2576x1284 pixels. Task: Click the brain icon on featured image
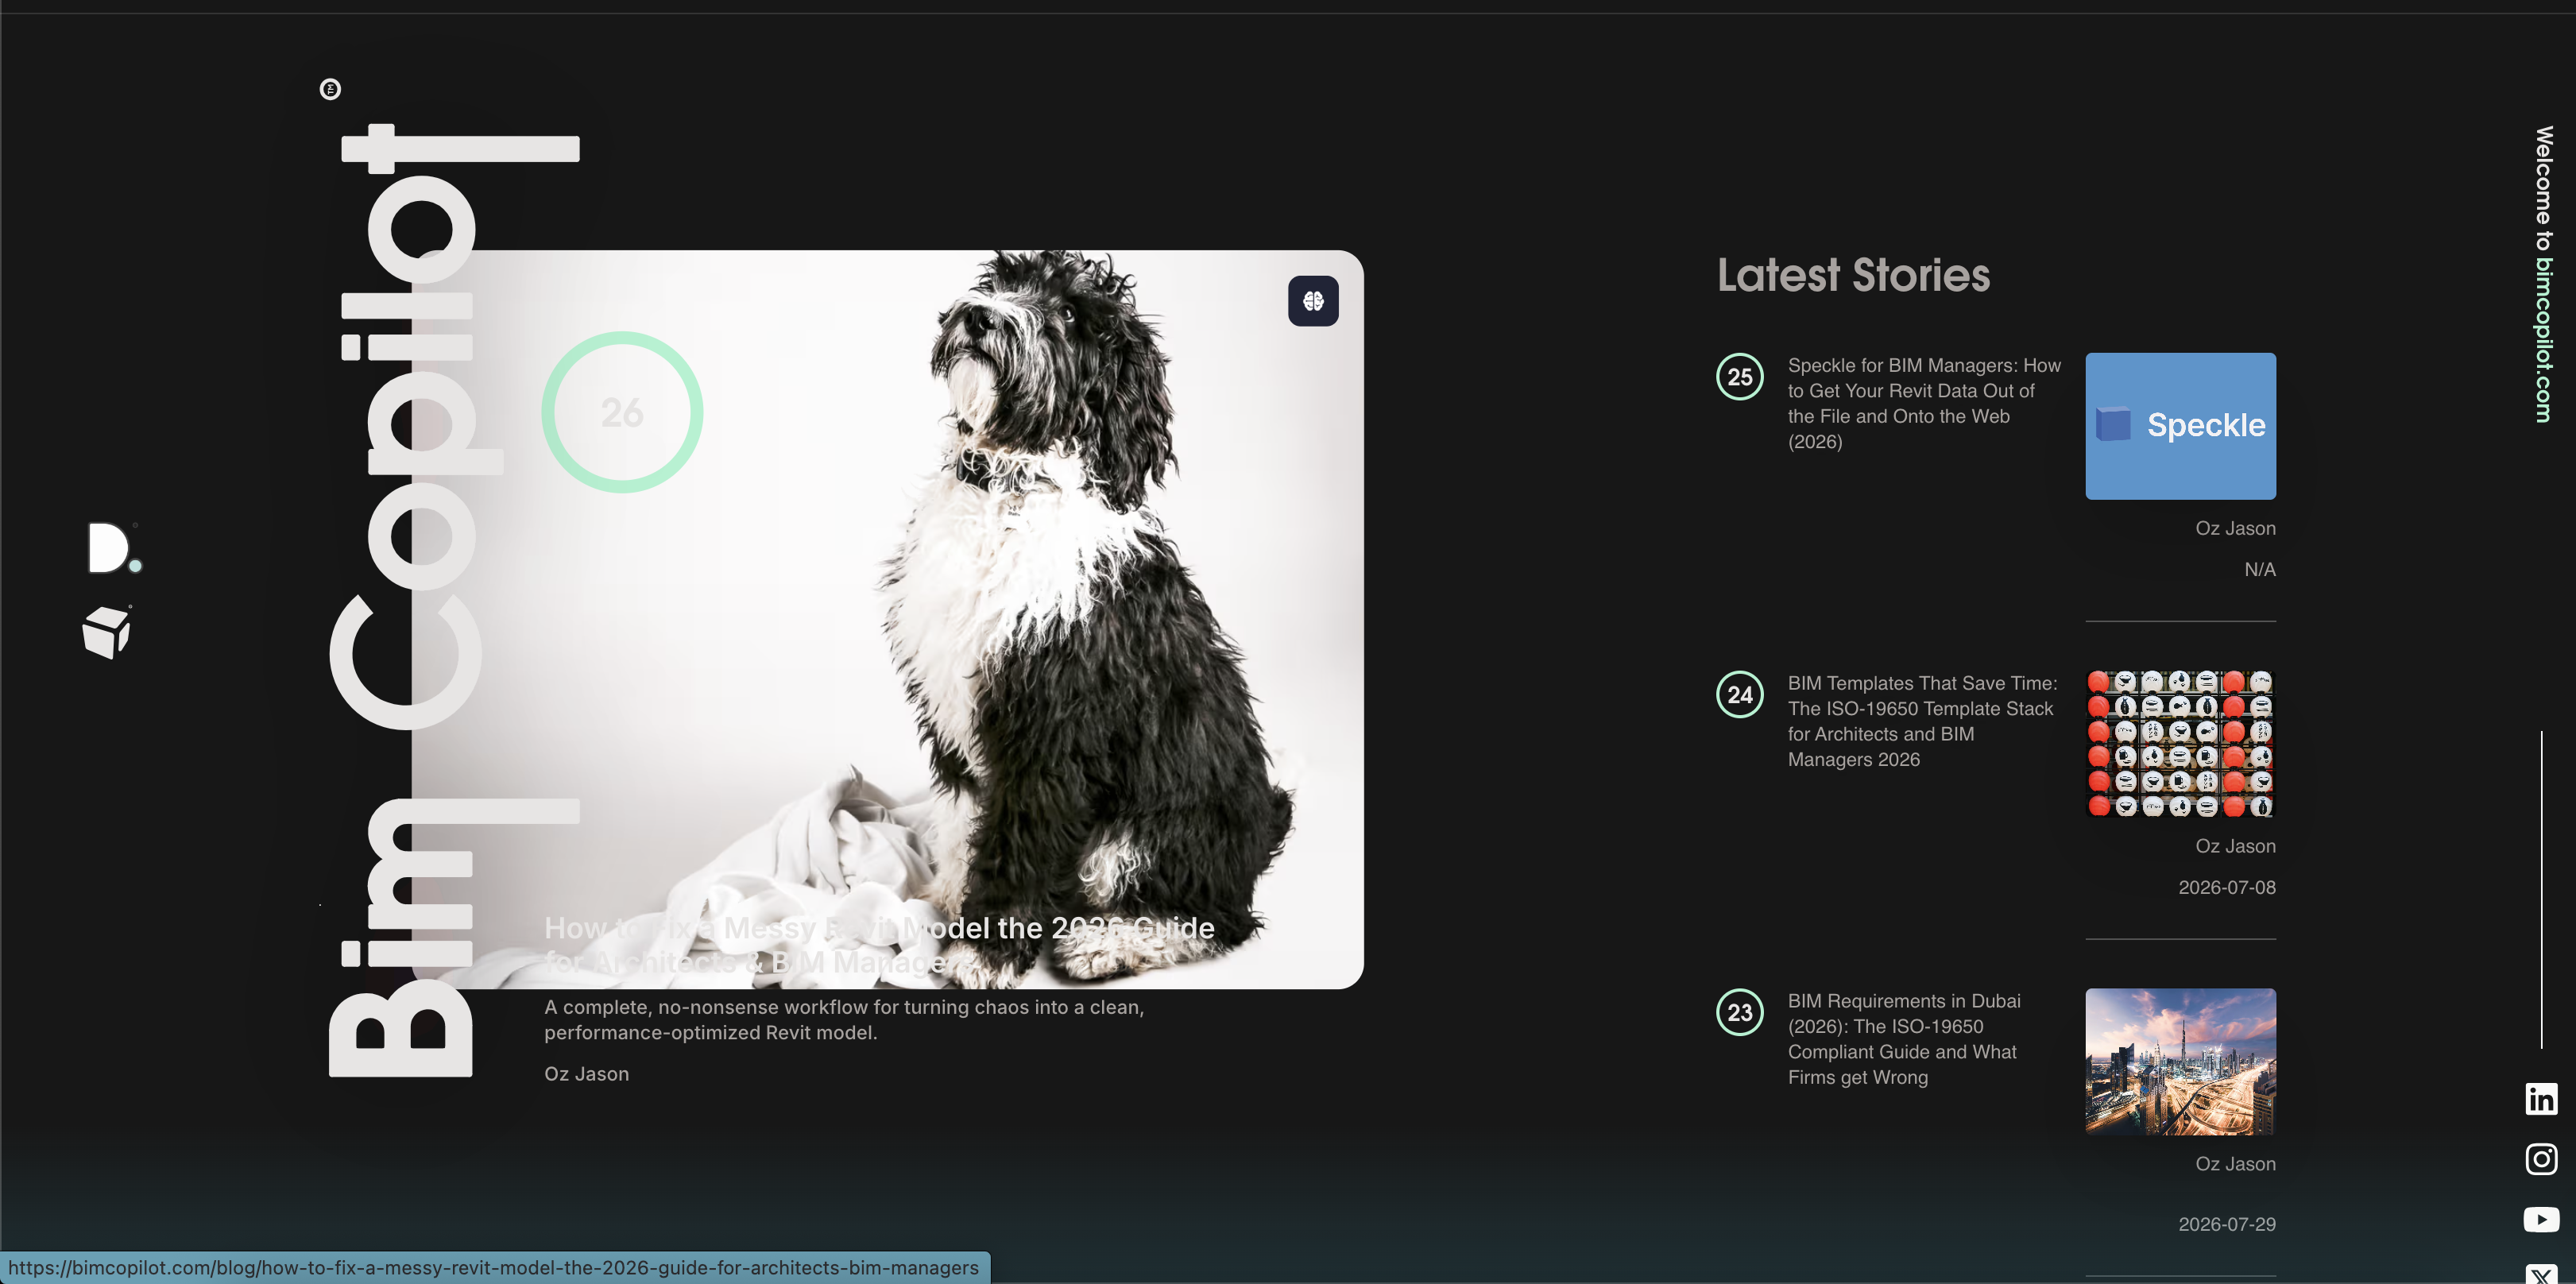1313,301
